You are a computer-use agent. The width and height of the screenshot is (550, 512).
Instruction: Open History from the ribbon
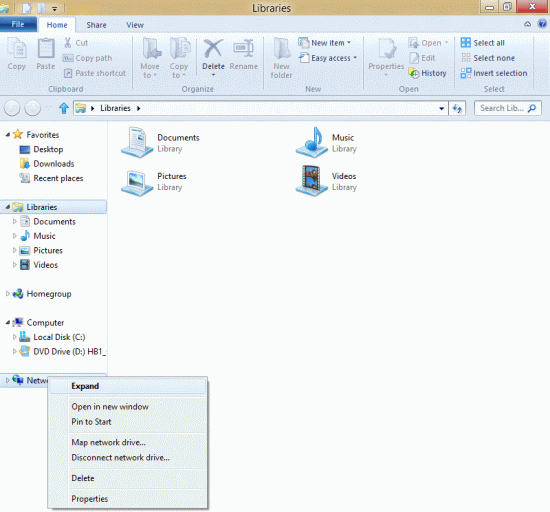[428, 73]
